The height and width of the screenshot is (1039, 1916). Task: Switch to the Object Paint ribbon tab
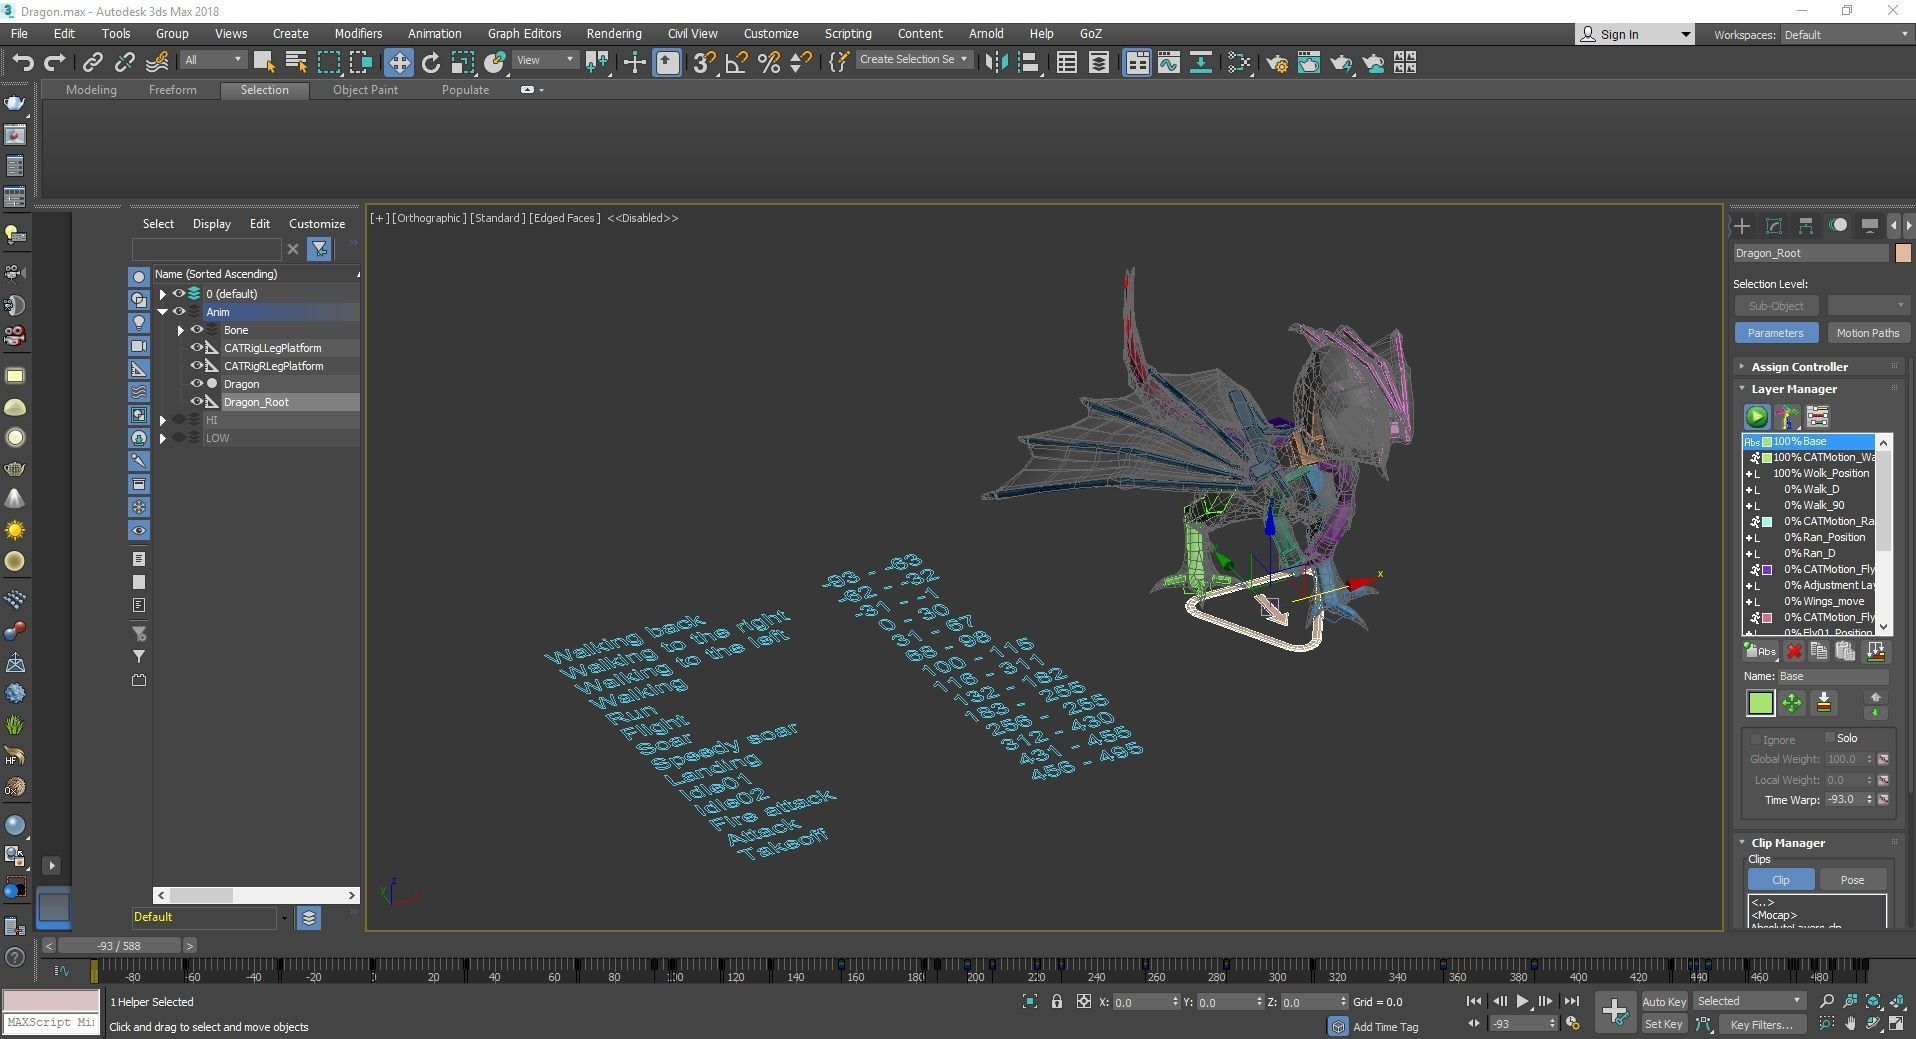click(x=365, y=90)
